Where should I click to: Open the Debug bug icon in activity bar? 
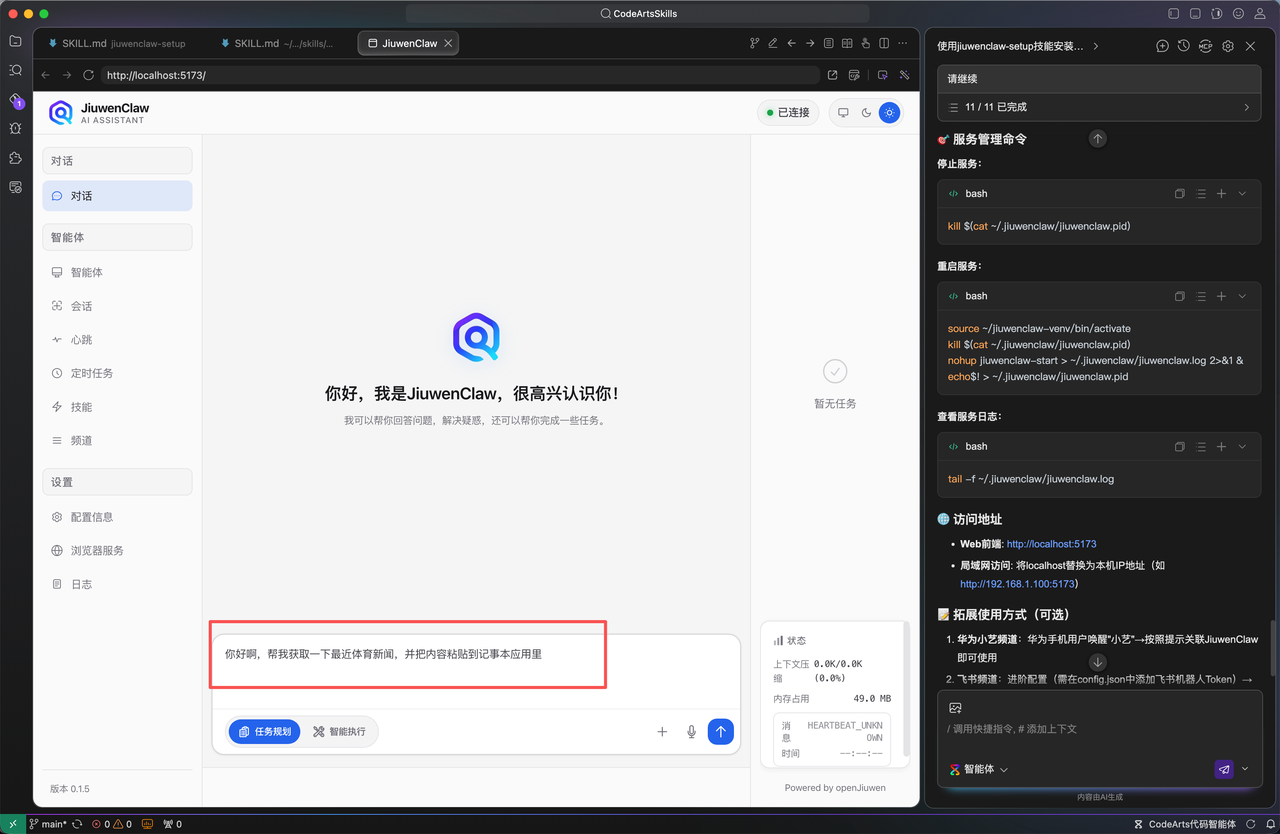(x=15, y=129)
